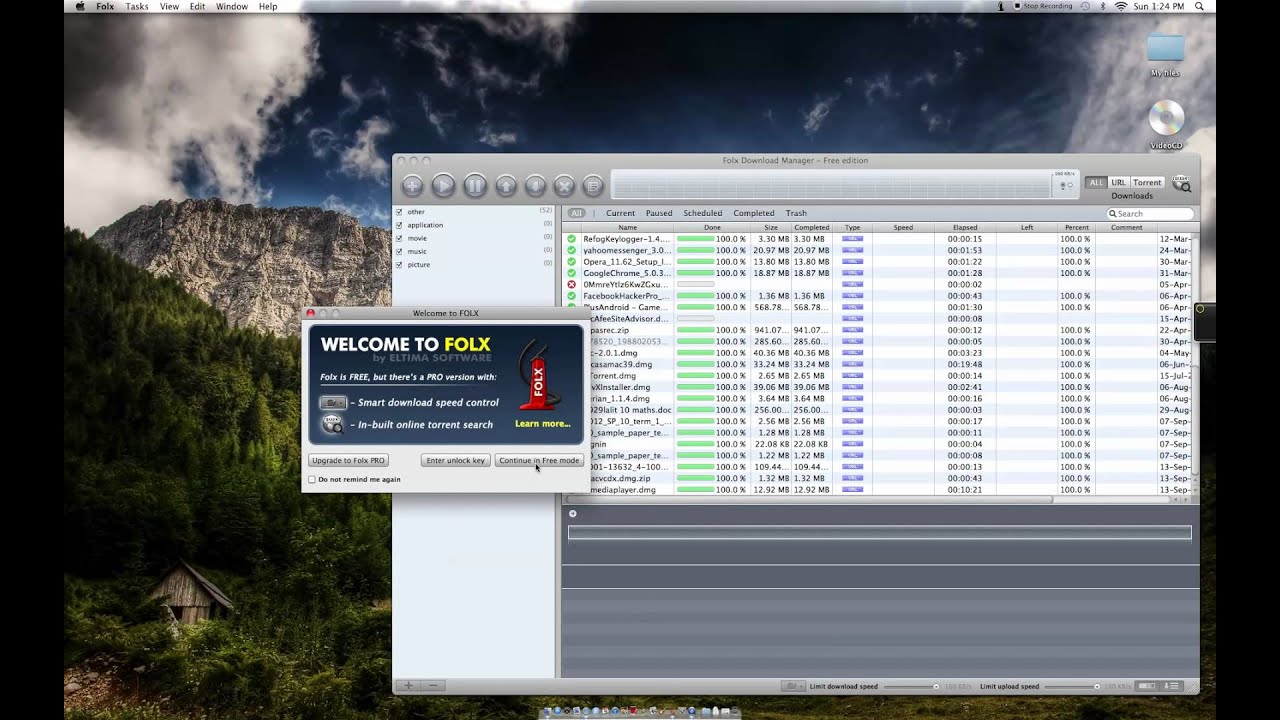Select the All filter pill
This screenshot has width=1280, height=720.
click(576, 213)
